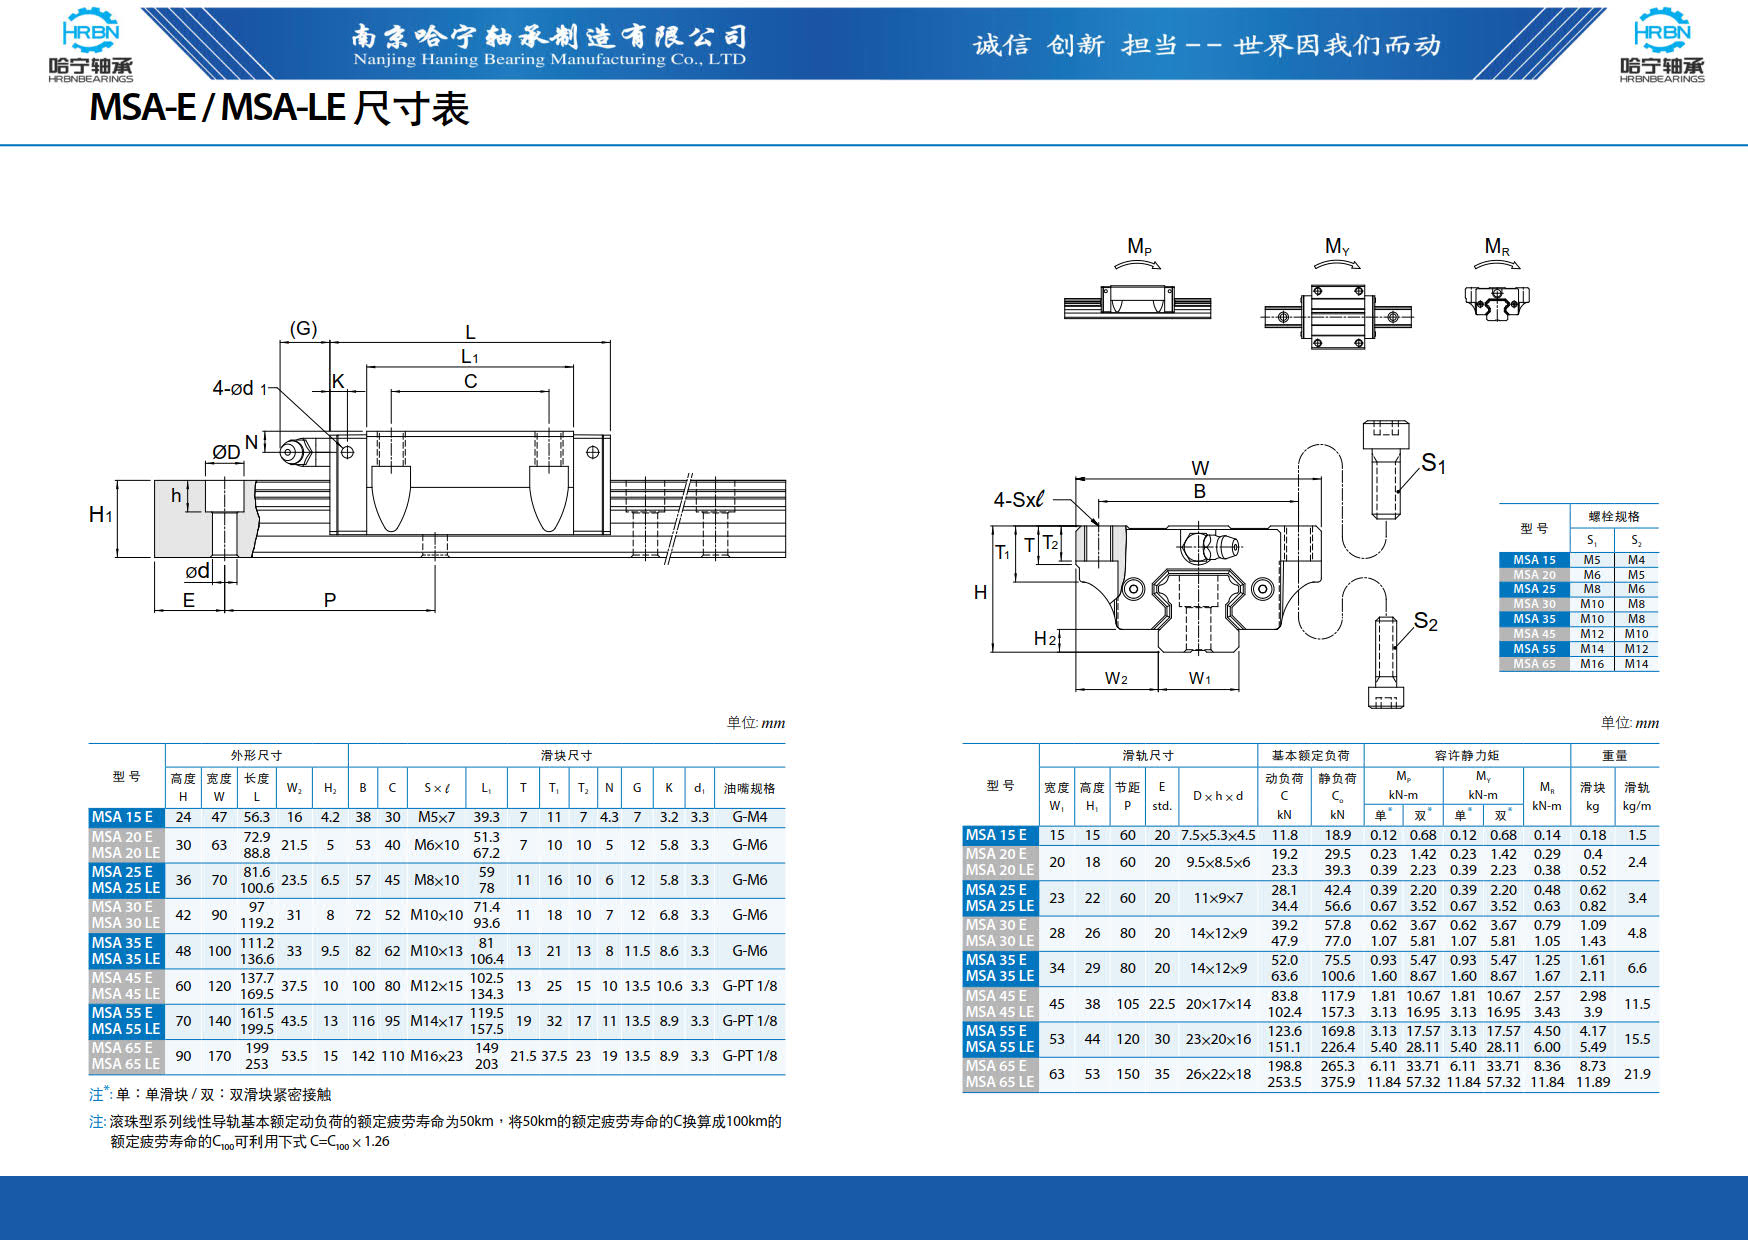Image resolution: width=1748 pixels, height=1240 pixels.
Task: Click the HRBN logo at top left
Action: coord(90,45)
